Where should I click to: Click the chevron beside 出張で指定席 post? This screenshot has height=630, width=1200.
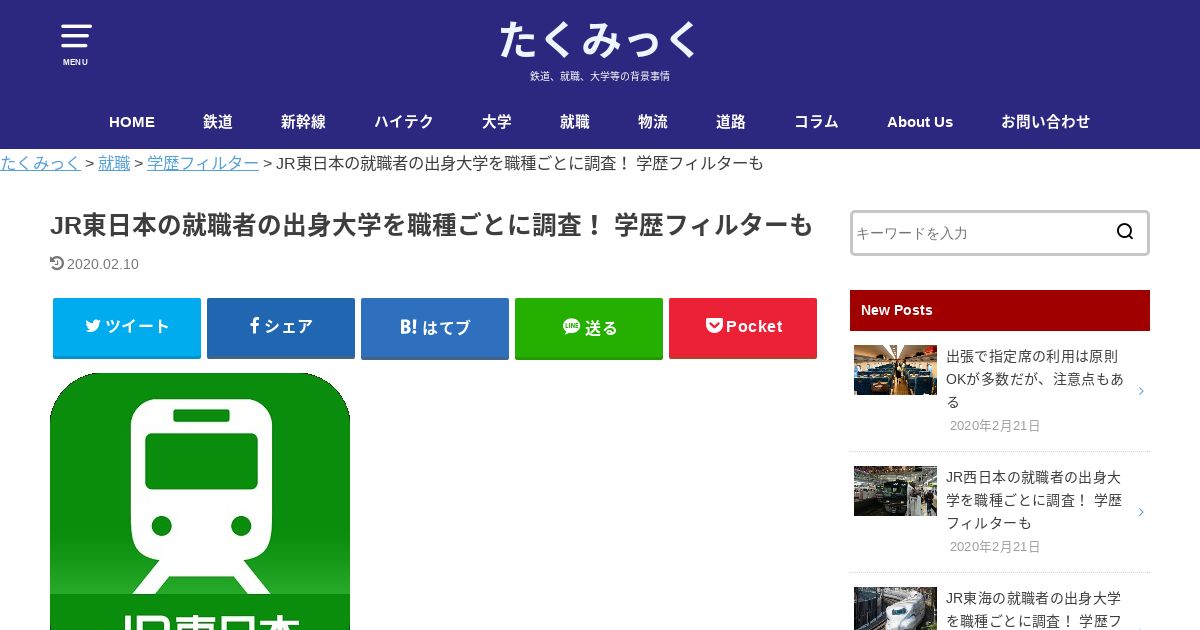1141,391
